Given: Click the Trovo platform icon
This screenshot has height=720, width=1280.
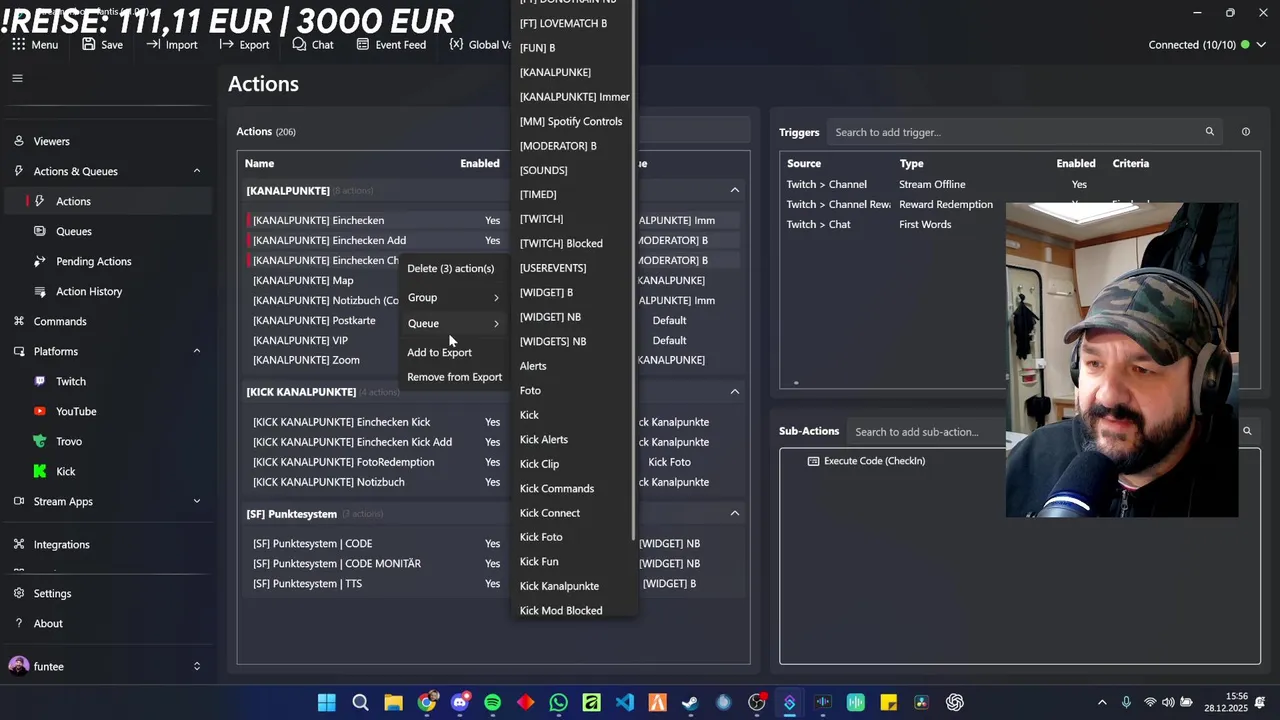Looking at the screenshot, I should pos(40,441).
